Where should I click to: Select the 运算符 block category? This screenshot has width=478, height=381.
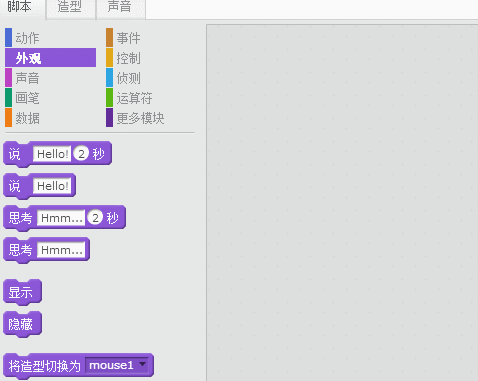(x=130, y=98)
